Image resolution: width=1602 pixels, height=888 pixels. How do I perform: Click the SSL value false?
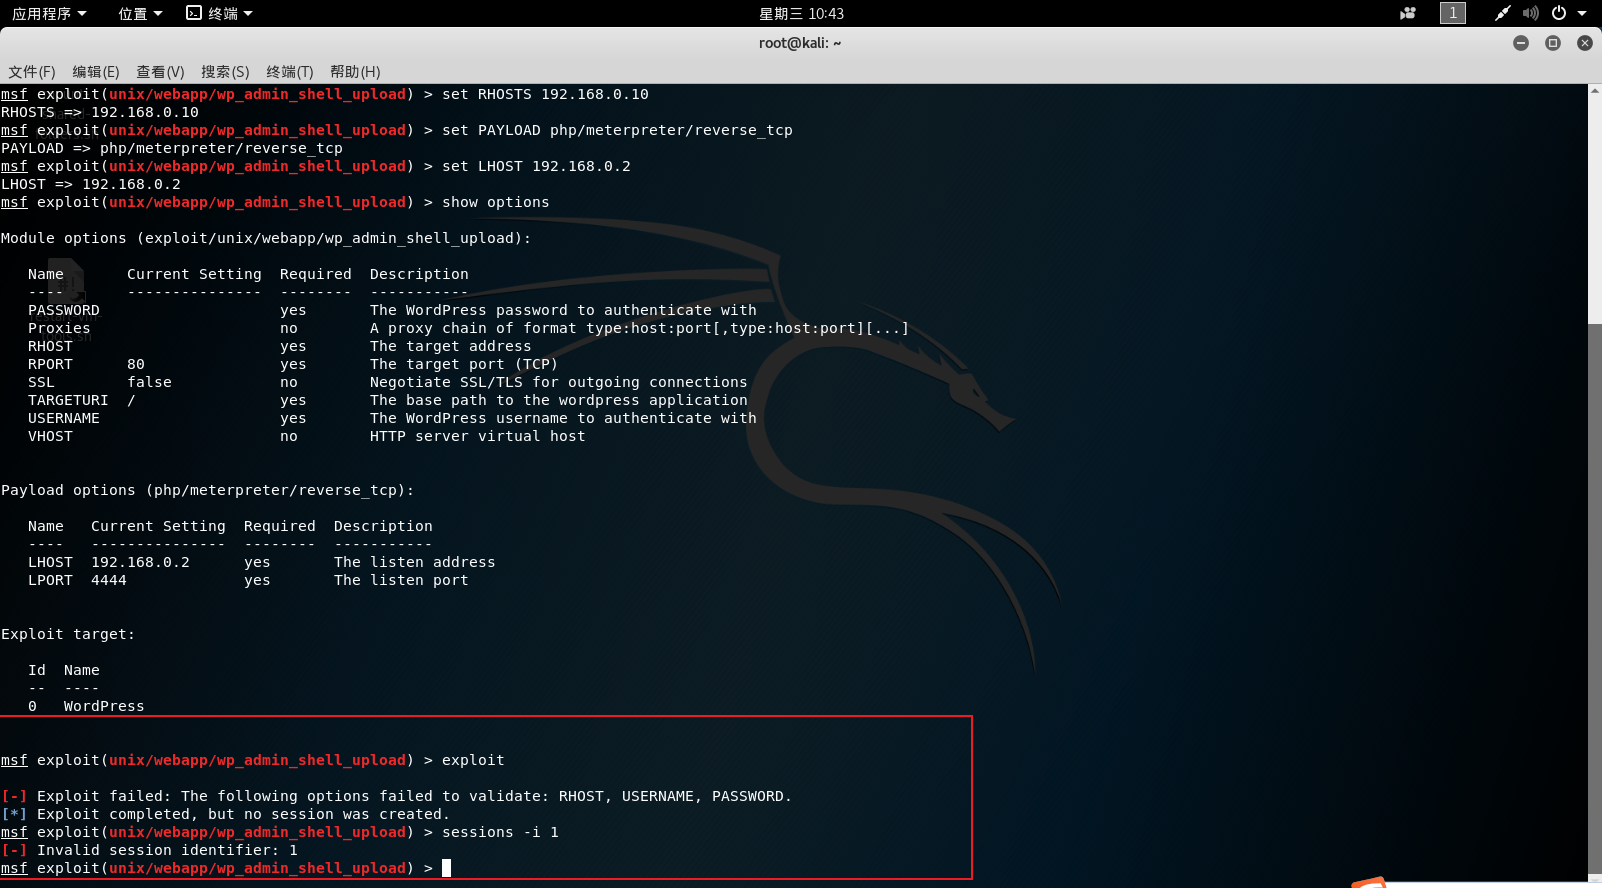coord(149,382)
